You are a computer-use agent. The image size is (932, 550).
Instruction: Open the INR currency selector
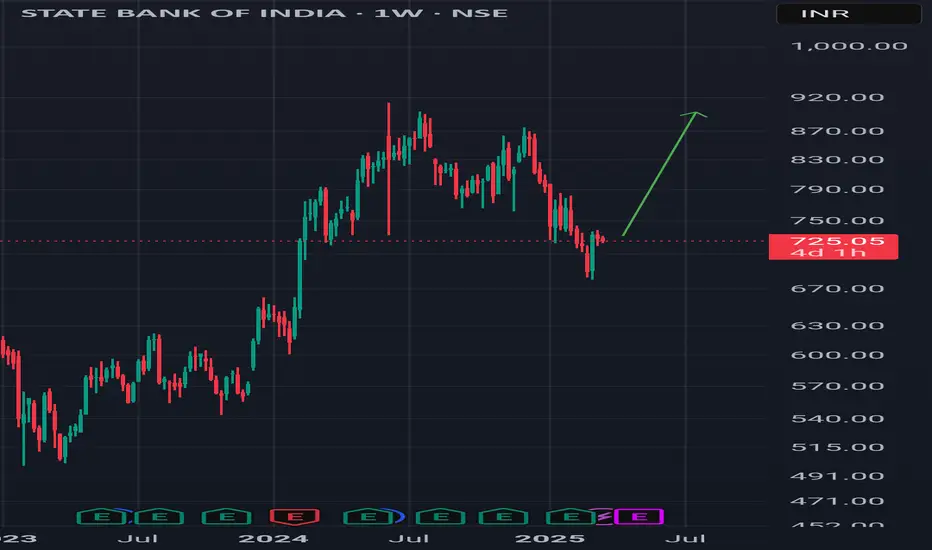click(x=849, y=13)
